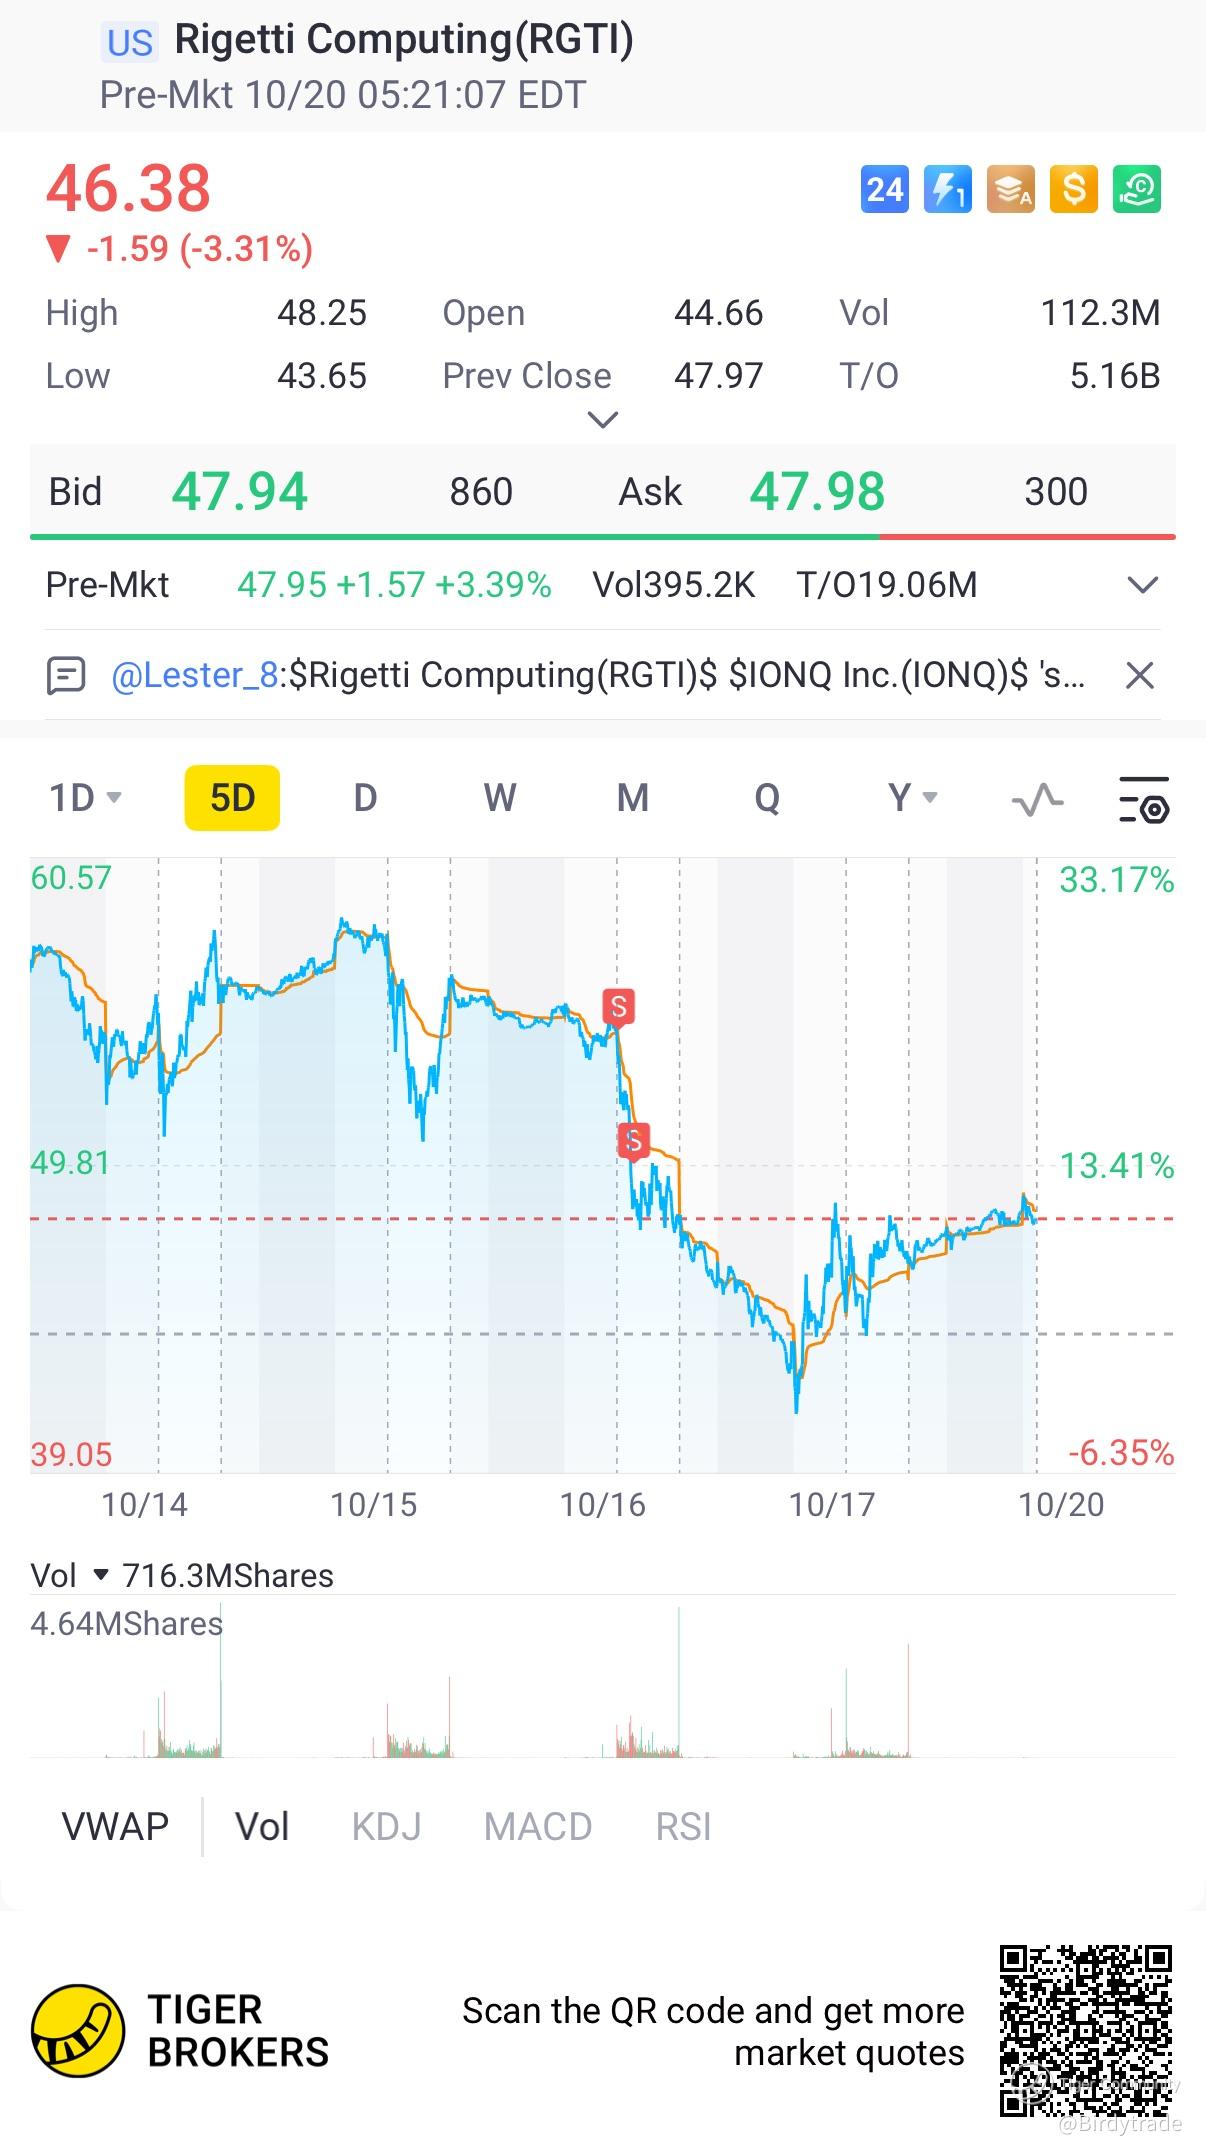Screen dimensions: 1206x2151
Task: Switch chart to the M monthly tab
Action: coord(633,798)
